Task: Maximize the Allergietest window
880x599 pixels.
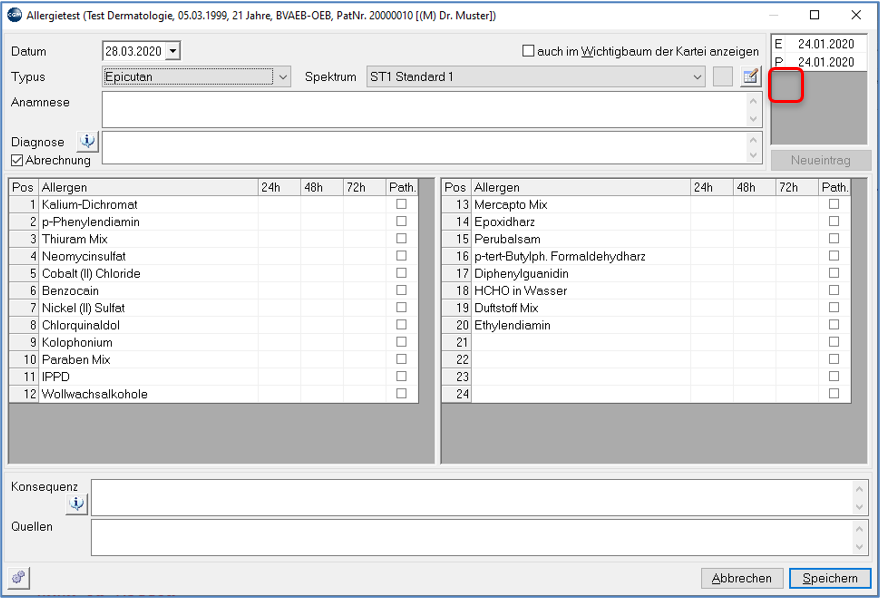Action: [x=814, y=15]
